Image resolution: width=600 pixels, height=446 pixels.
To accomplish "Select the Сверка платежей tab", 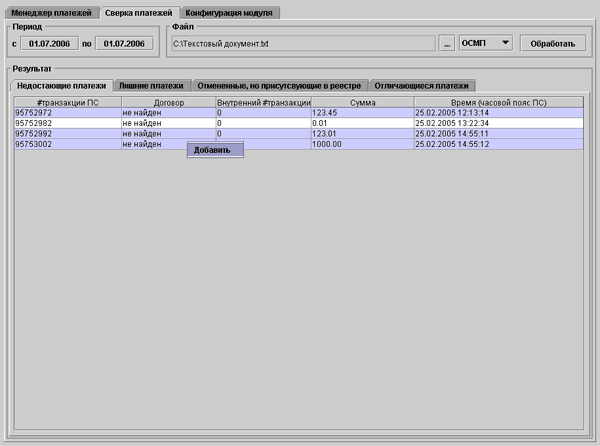I will (x=139, y=12).
